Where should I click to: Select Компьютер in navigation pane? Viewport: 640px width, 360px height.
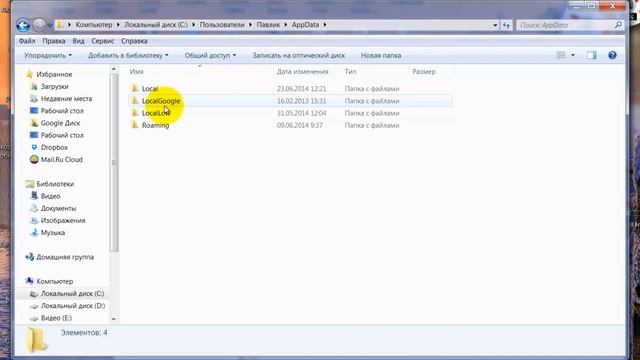tap(55, 282)
